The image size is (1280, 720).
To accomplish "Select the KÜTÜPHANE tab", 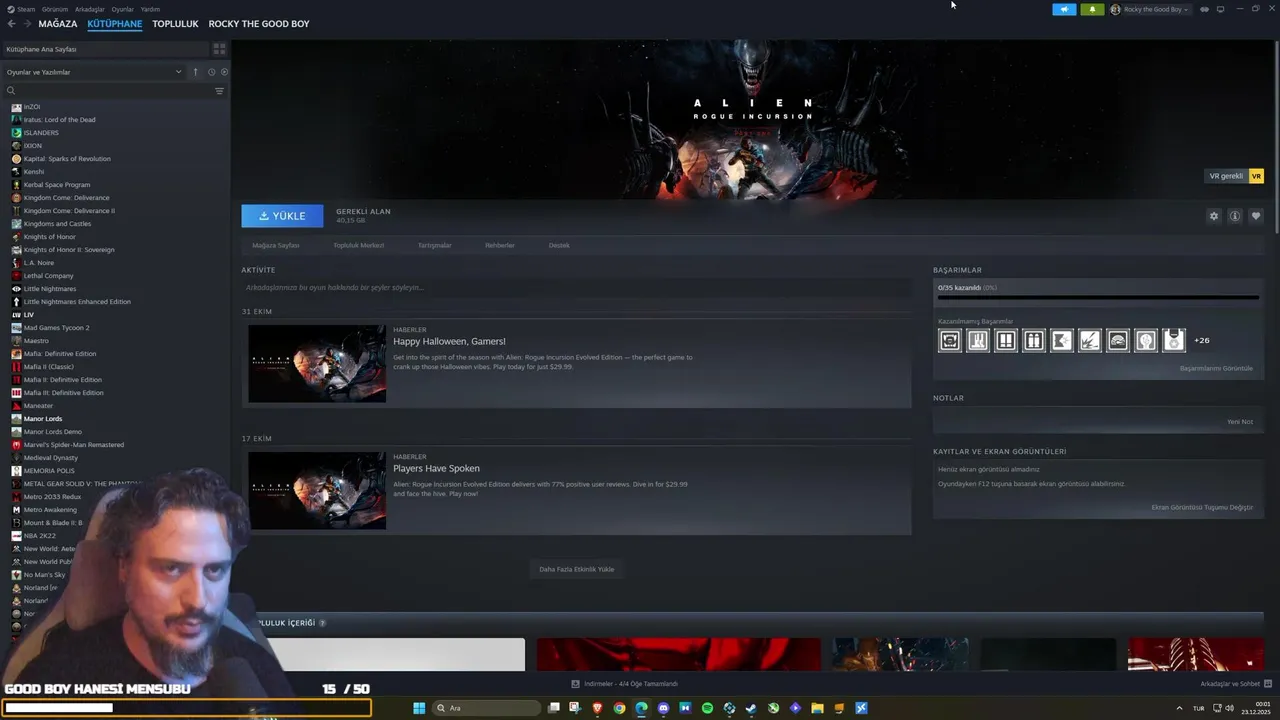I will [x=114, y=24].
